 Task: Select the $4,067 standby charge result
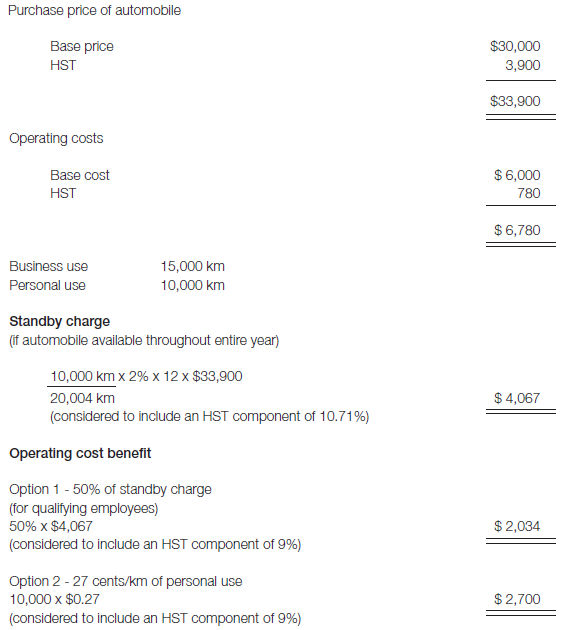[x=517, y=398]
